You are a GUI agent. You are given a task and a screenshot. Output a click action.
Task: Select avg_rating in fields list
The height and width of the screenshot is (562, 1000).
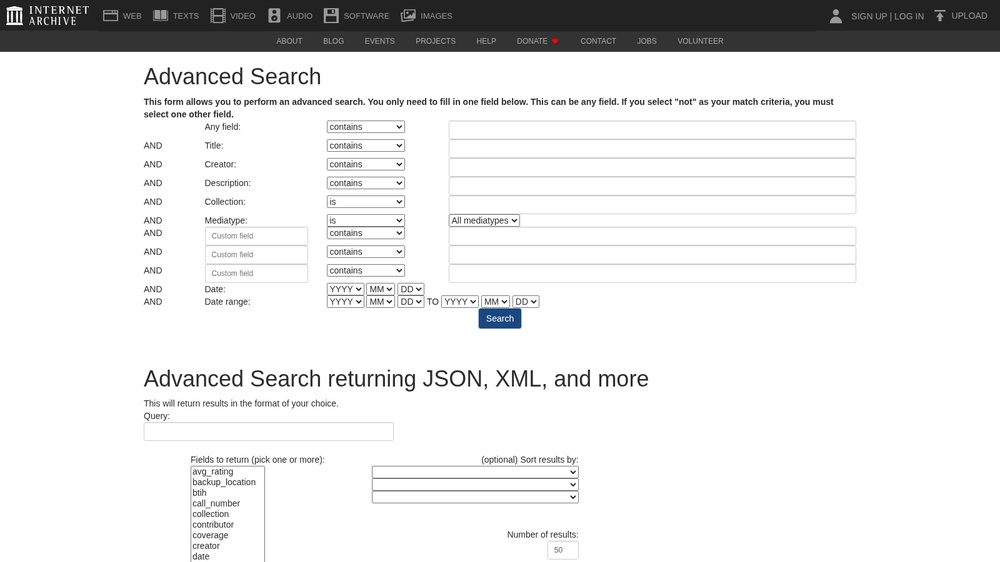pos(227,471)
